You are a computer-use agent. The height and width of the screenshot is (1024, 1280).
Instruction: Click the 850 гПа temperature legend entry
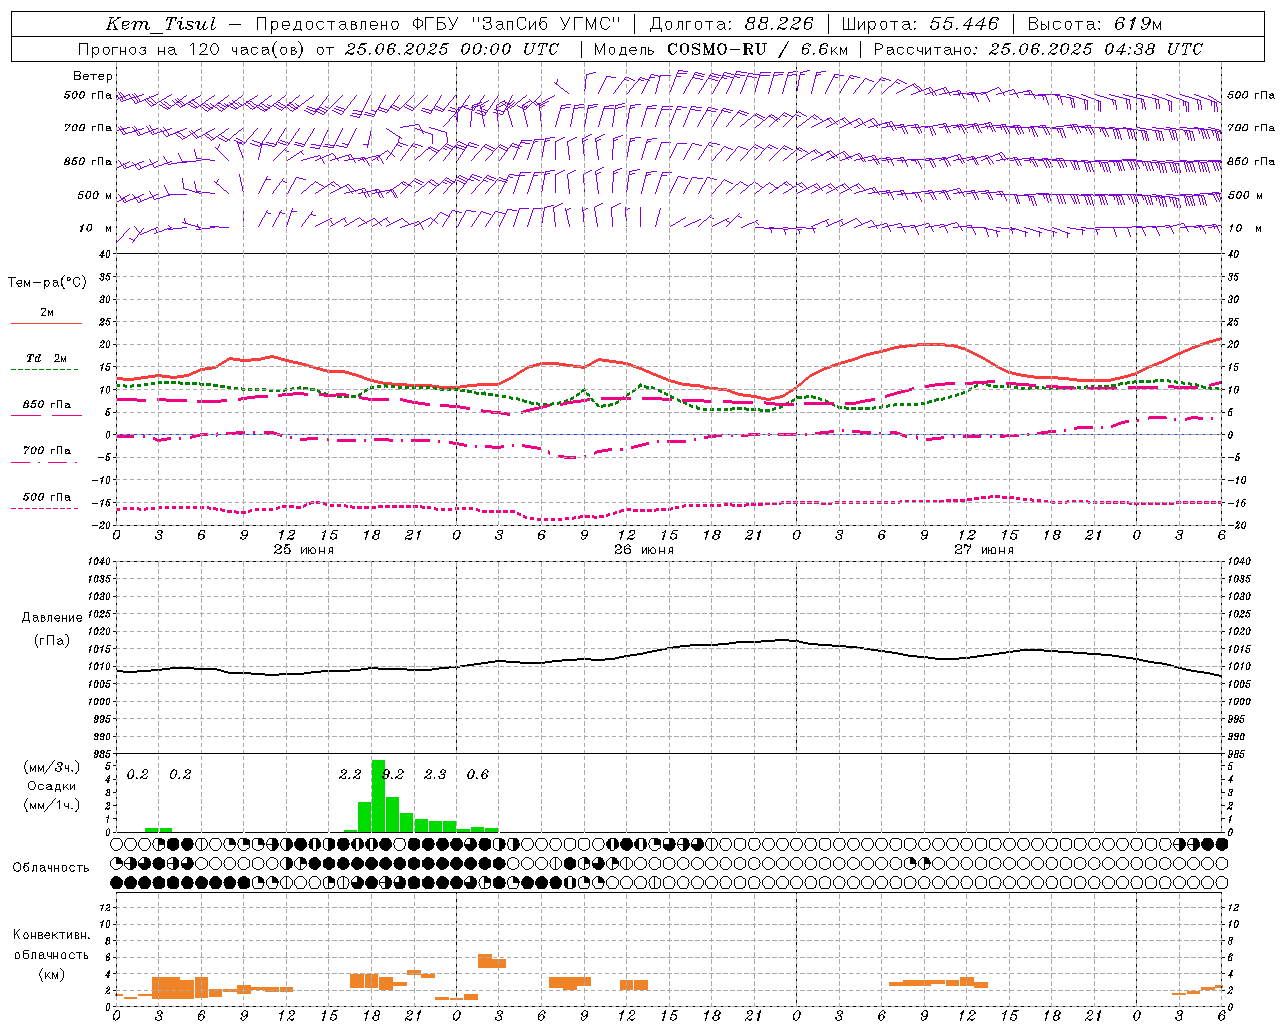coord(46,405)
